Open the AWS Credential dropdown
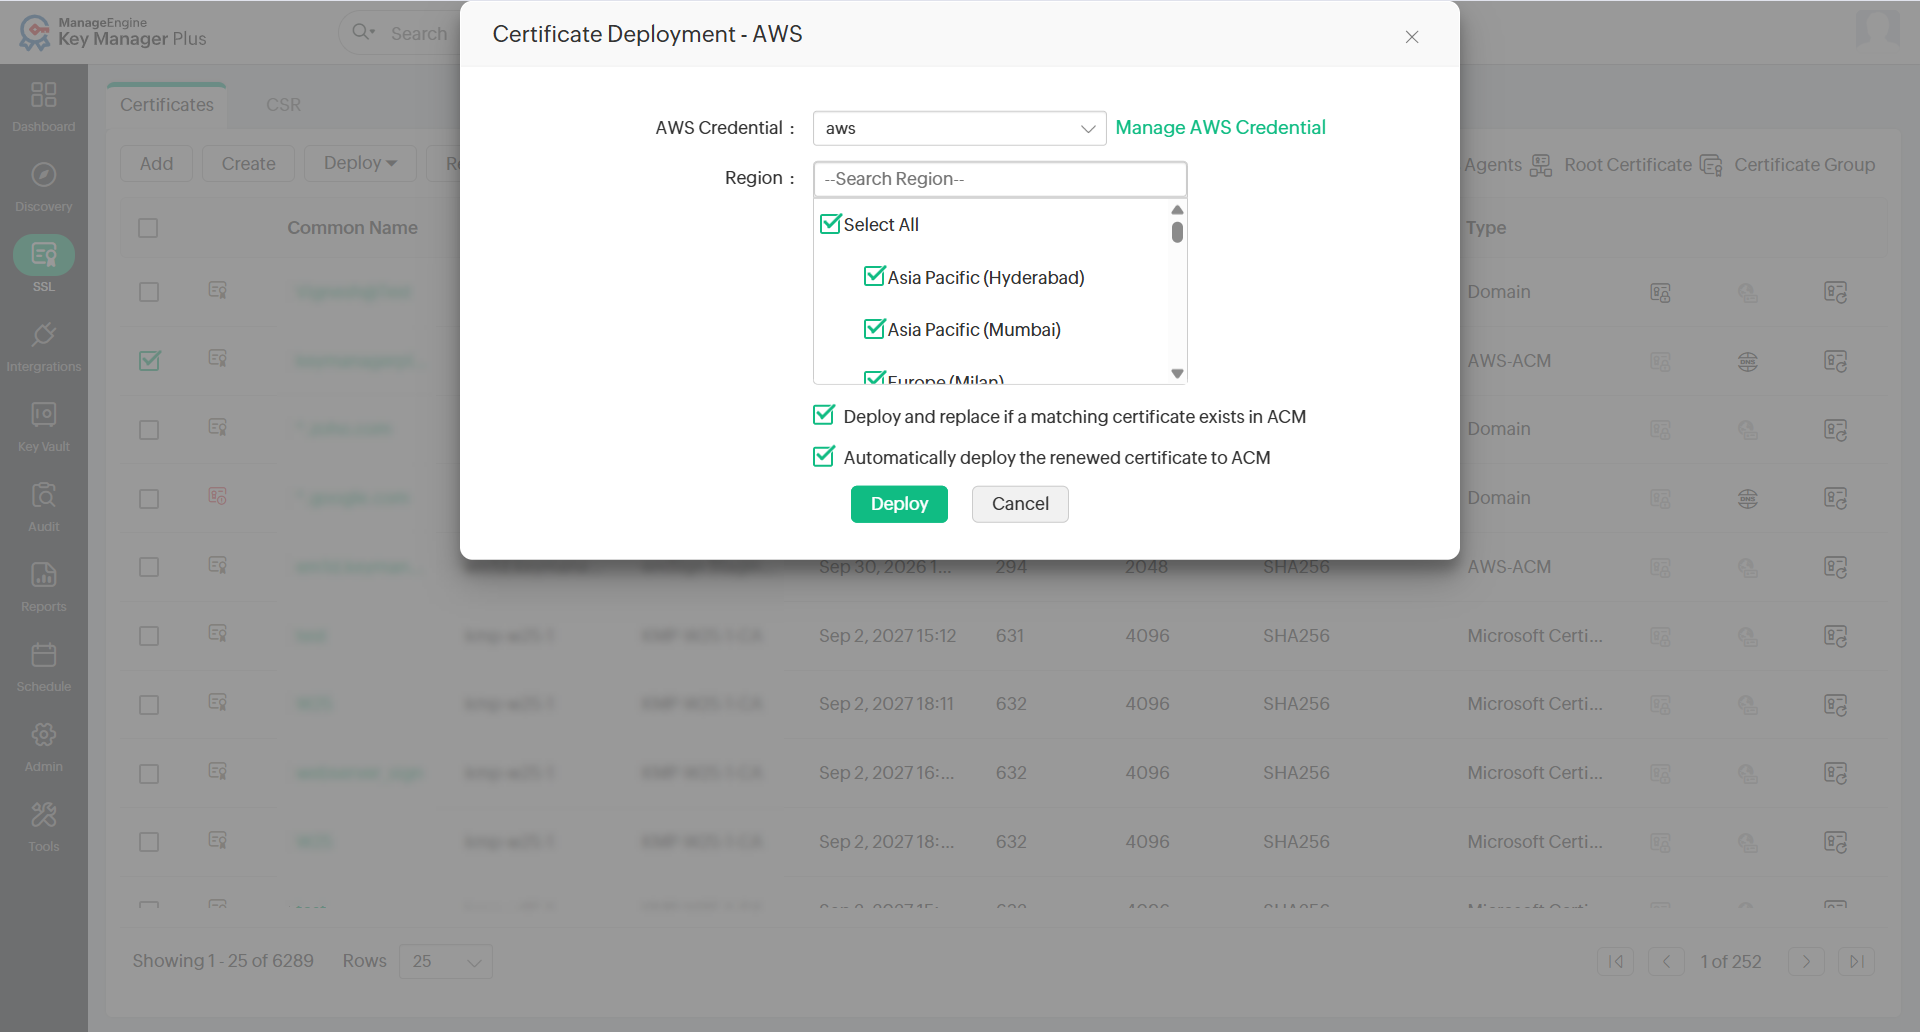 click(x=959, y=128)
